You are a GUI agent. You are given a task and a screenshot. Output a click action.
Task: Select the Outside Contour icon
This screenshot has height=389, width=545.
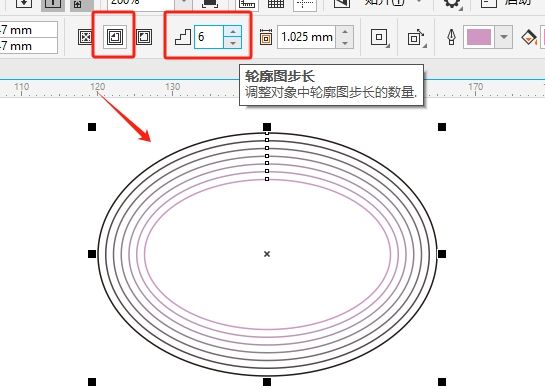coord(144,37)
